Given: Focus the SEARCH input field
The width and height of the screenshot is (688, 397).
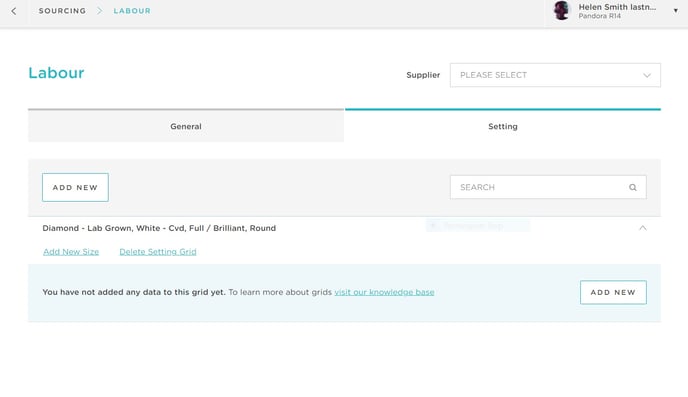Looking at the screenshot, I should [x=548, y=187].
